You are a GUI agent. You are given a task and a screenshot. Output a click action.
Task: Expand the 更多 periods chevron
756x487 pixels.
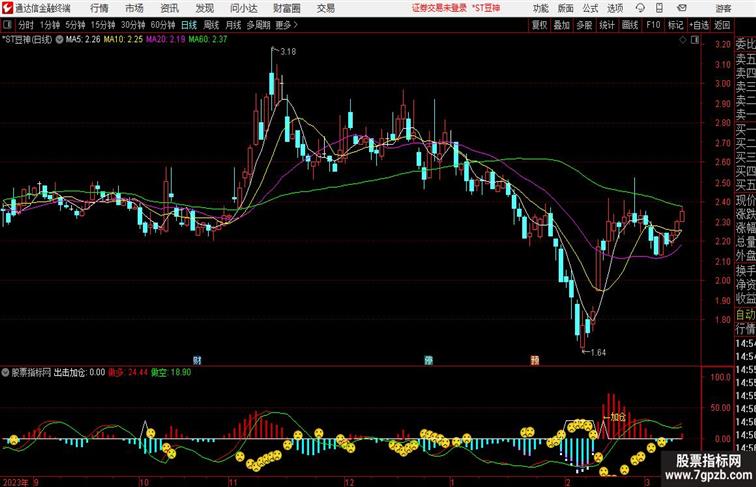(x=287, y=25)
